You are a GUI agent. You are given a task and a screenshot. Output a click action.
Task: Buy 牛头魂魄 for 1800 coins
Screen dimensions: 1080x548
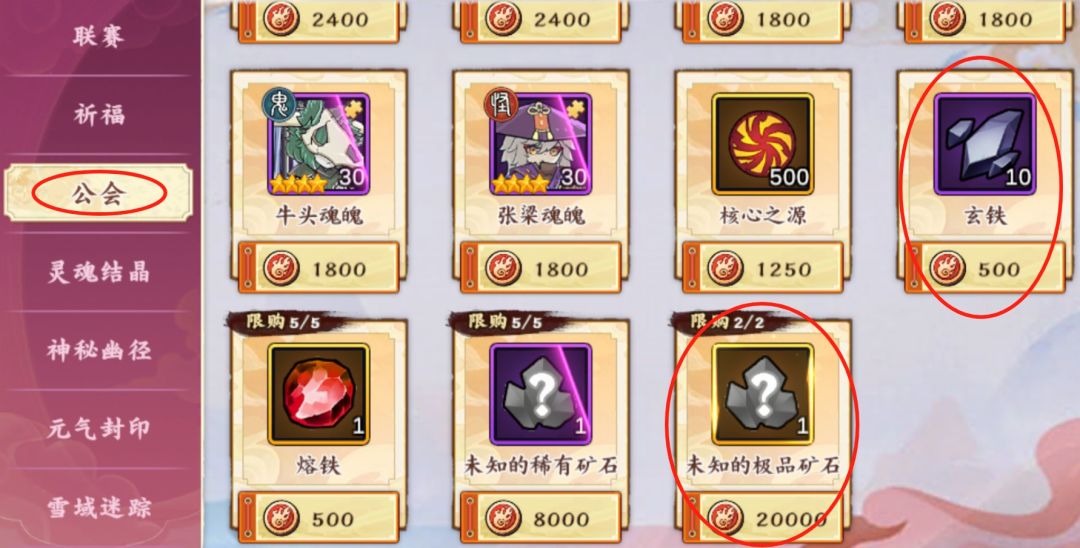tap(319, 268)
